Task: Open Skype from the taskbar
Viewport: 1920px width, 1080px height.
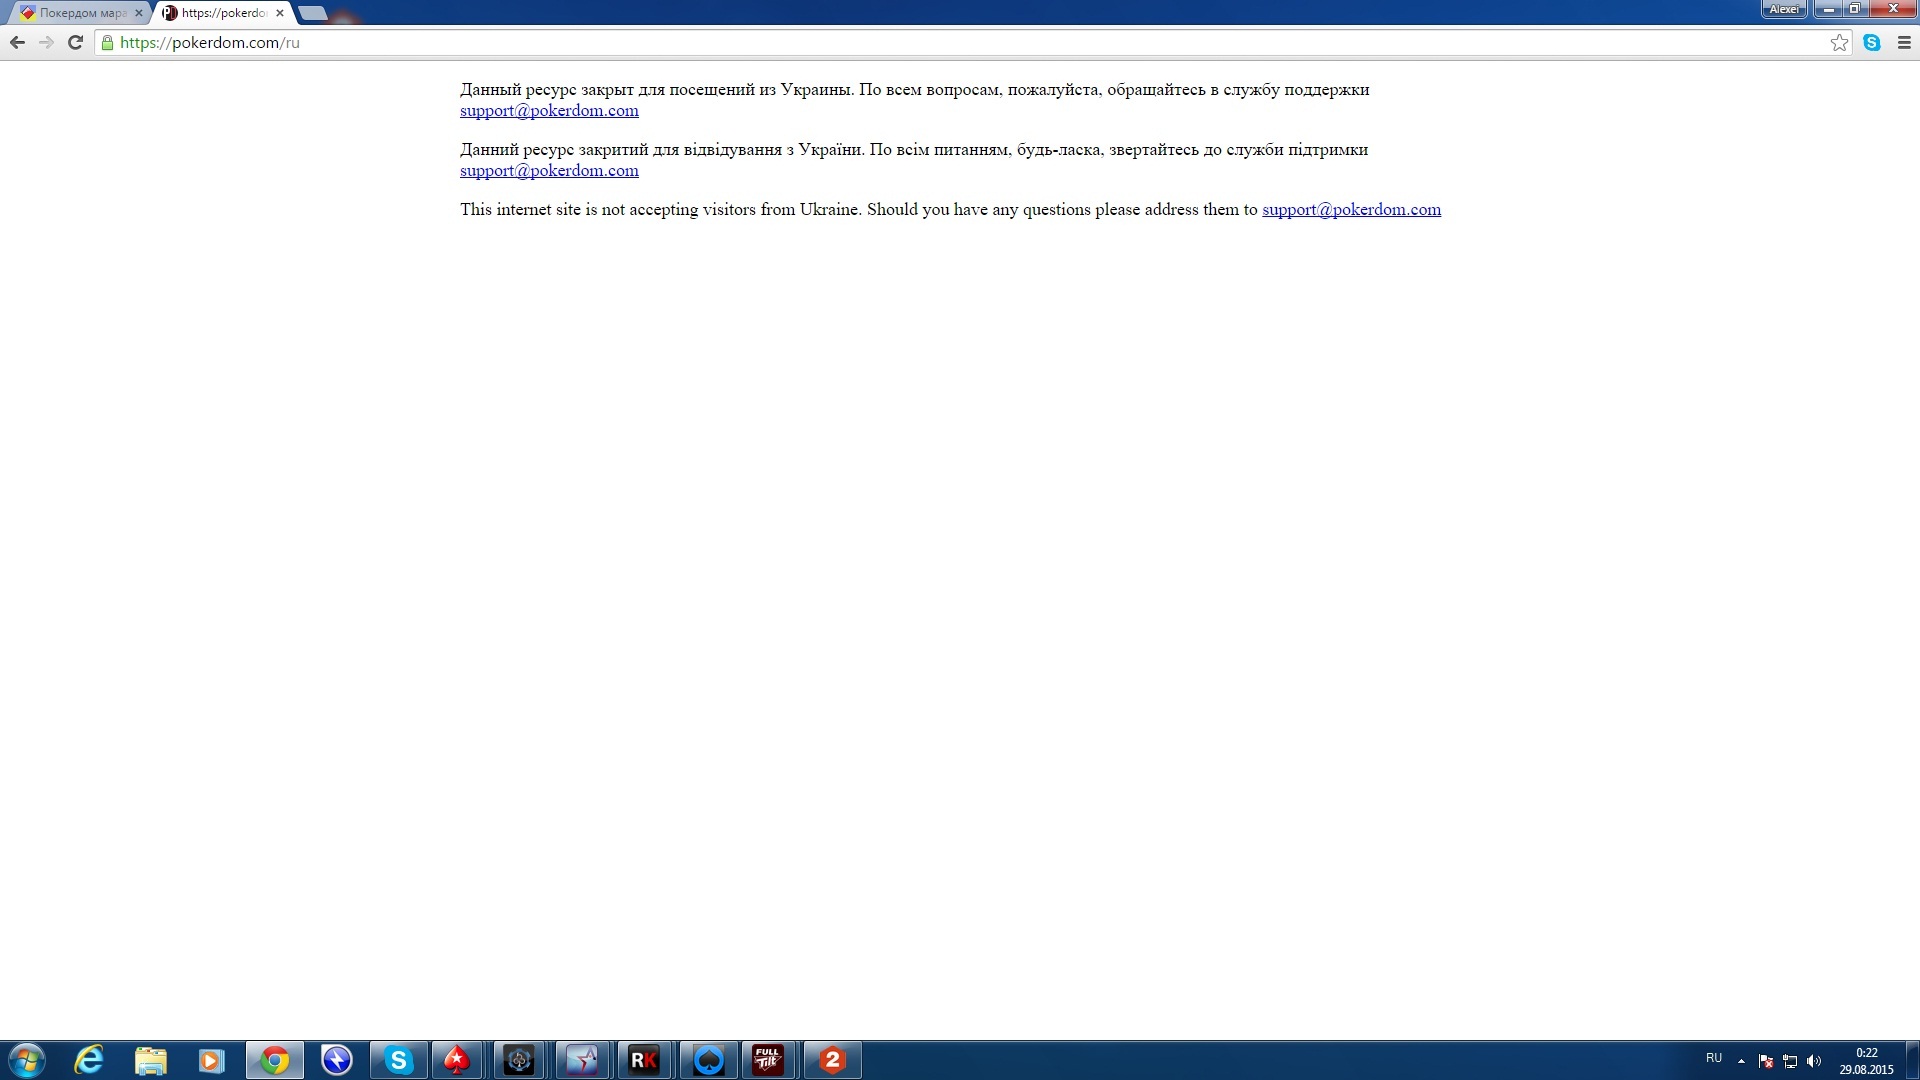Action: pyautogui.click(x=398, y=1060)
